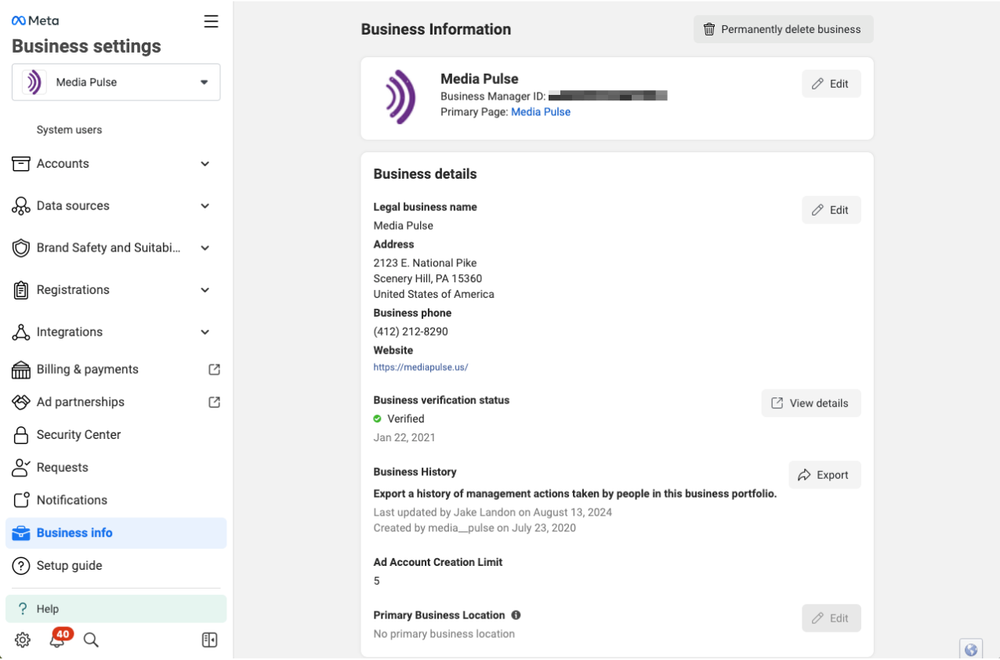Click the Registrations label in sidebar
Viewport: 1000px width, 660px height.
click(73, 290)
